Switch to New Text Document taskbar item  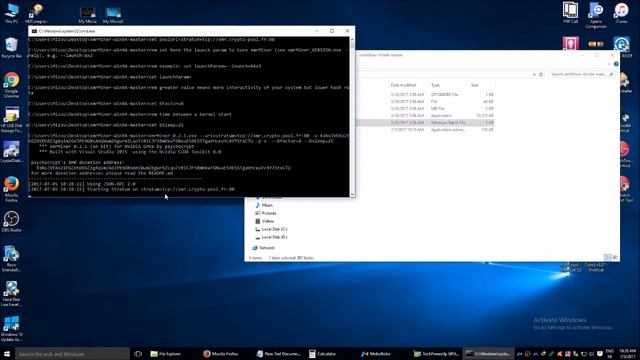click(278, 354)
